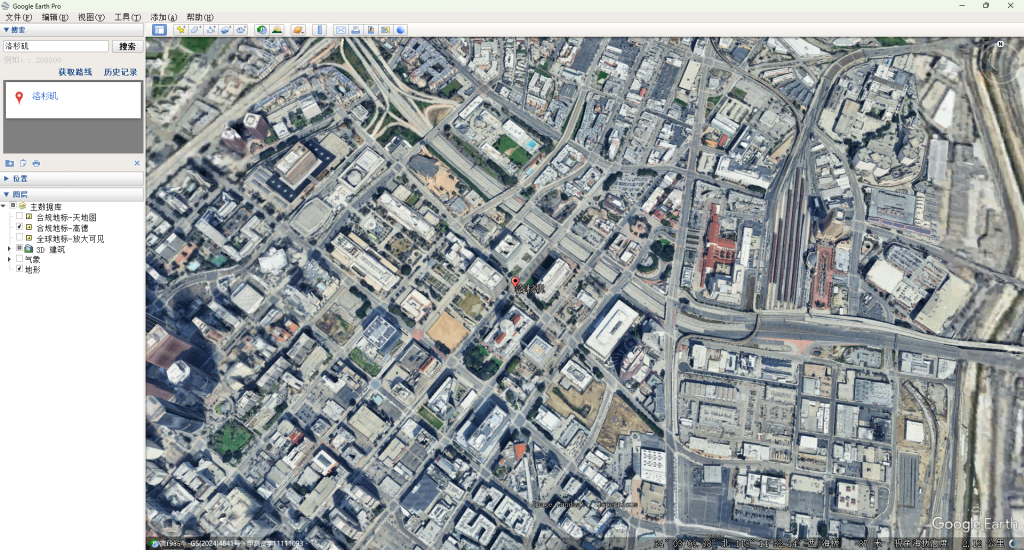Image resolution: width=1024 pixels, height=550 pixels.
Task: Toggle the sidebar visibility toolbar button
Action: coord(159,30)
